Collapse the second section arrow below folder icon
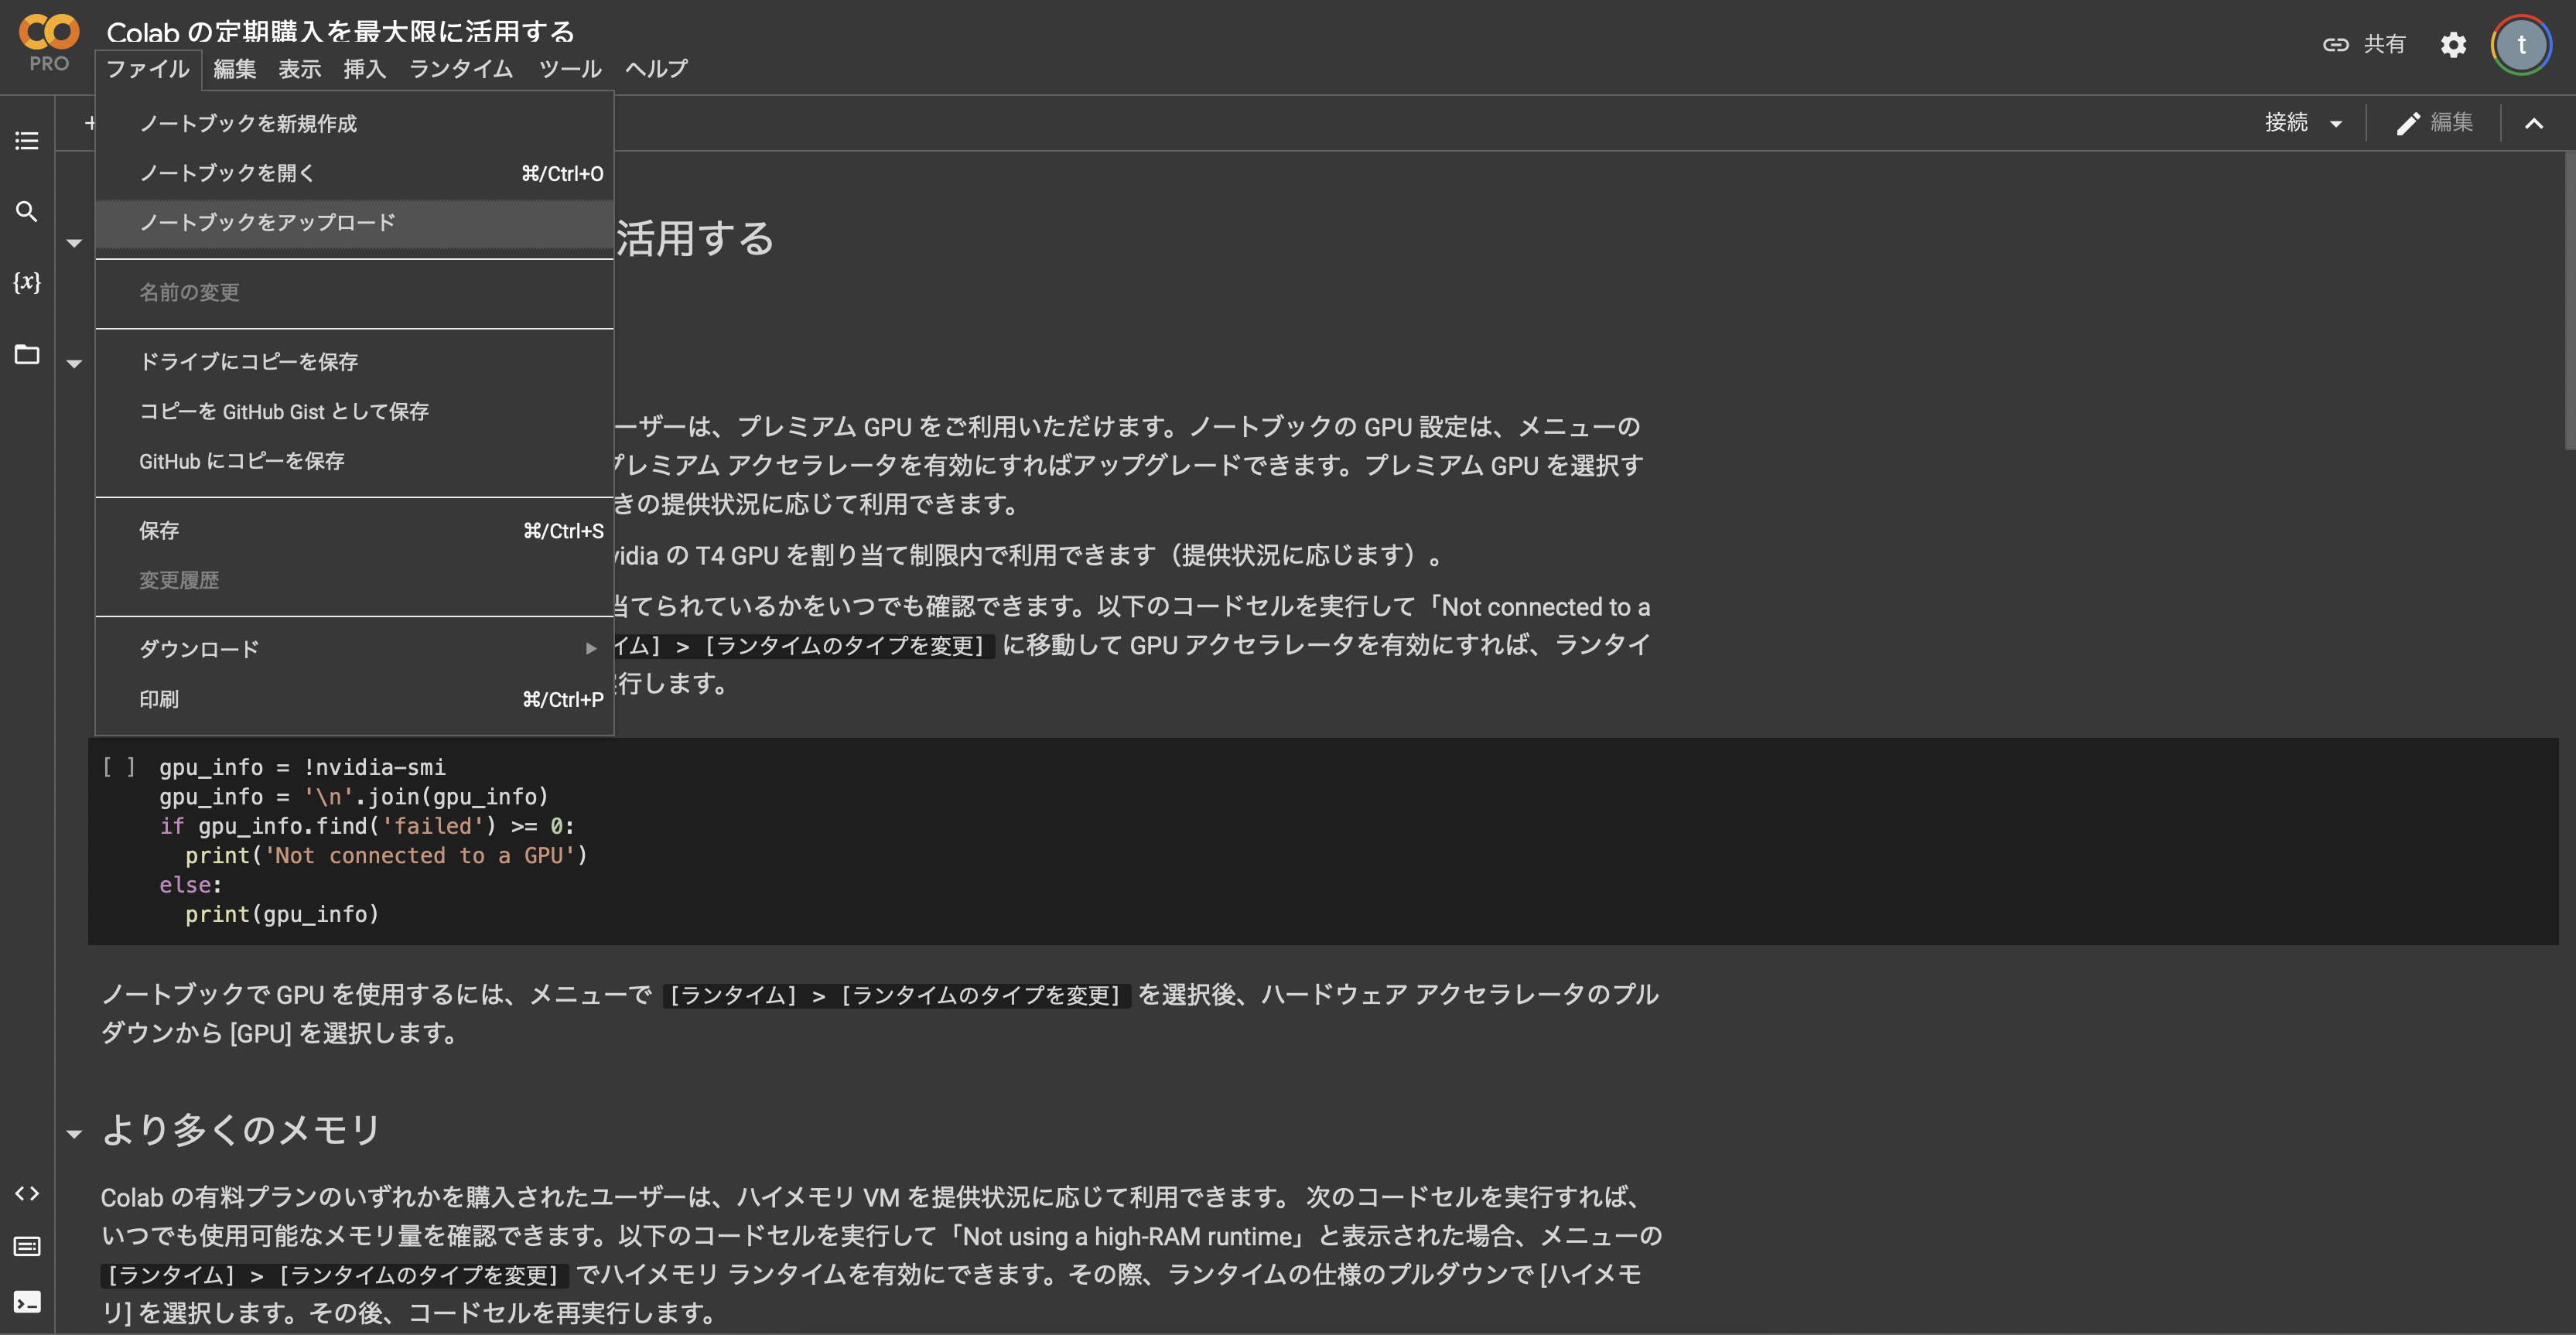2576x1335 pixels. [x=74, y=364]
